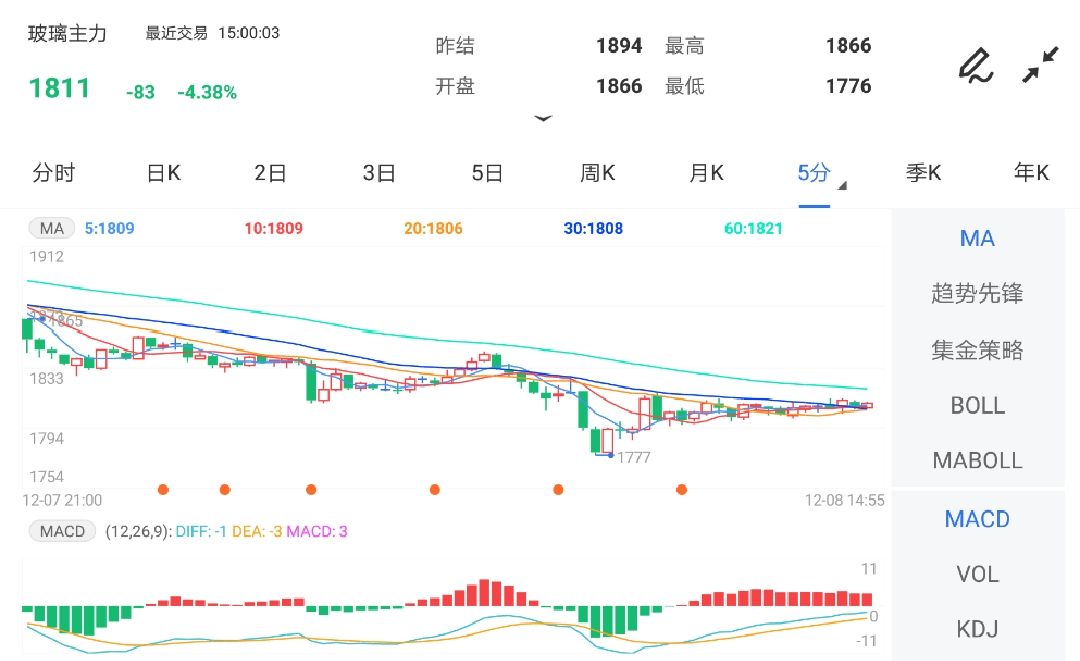Viewport: 1080px width, 661px height.
Task: Select the BOLL indicator
Action: click(977, 405)
